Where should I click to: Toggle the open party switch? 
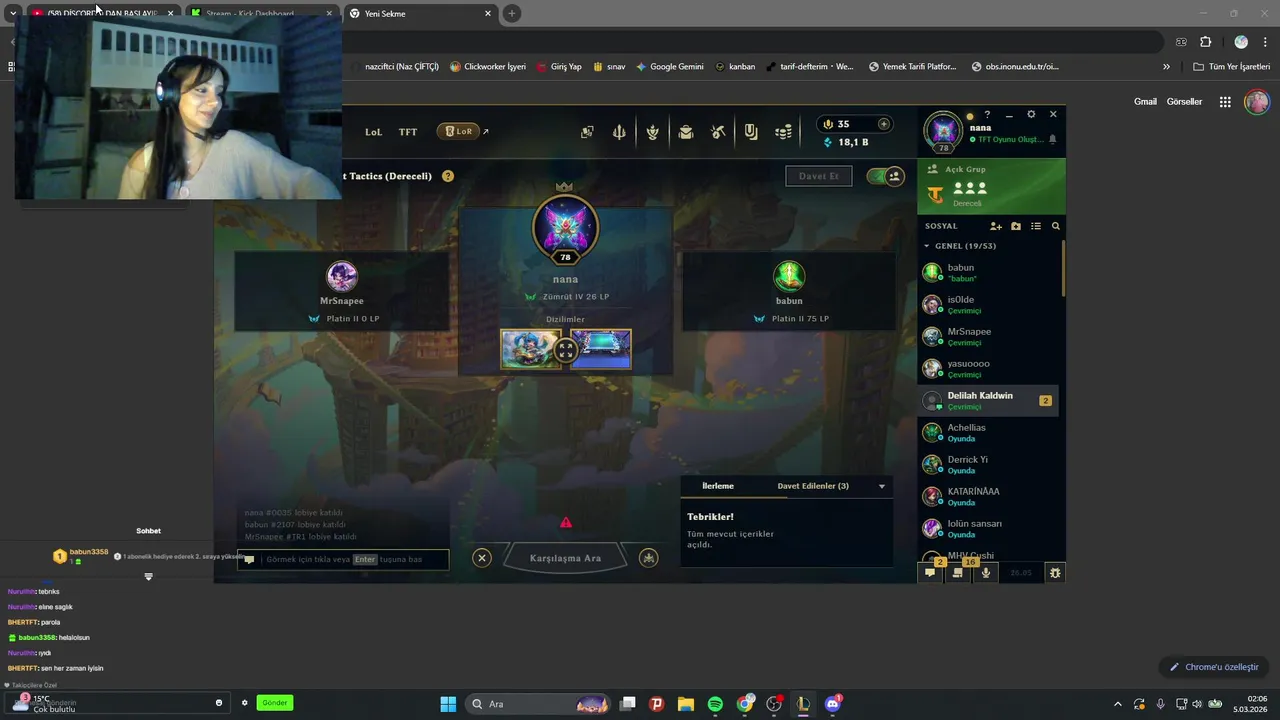pyautogui.click(x=885, y=176)
